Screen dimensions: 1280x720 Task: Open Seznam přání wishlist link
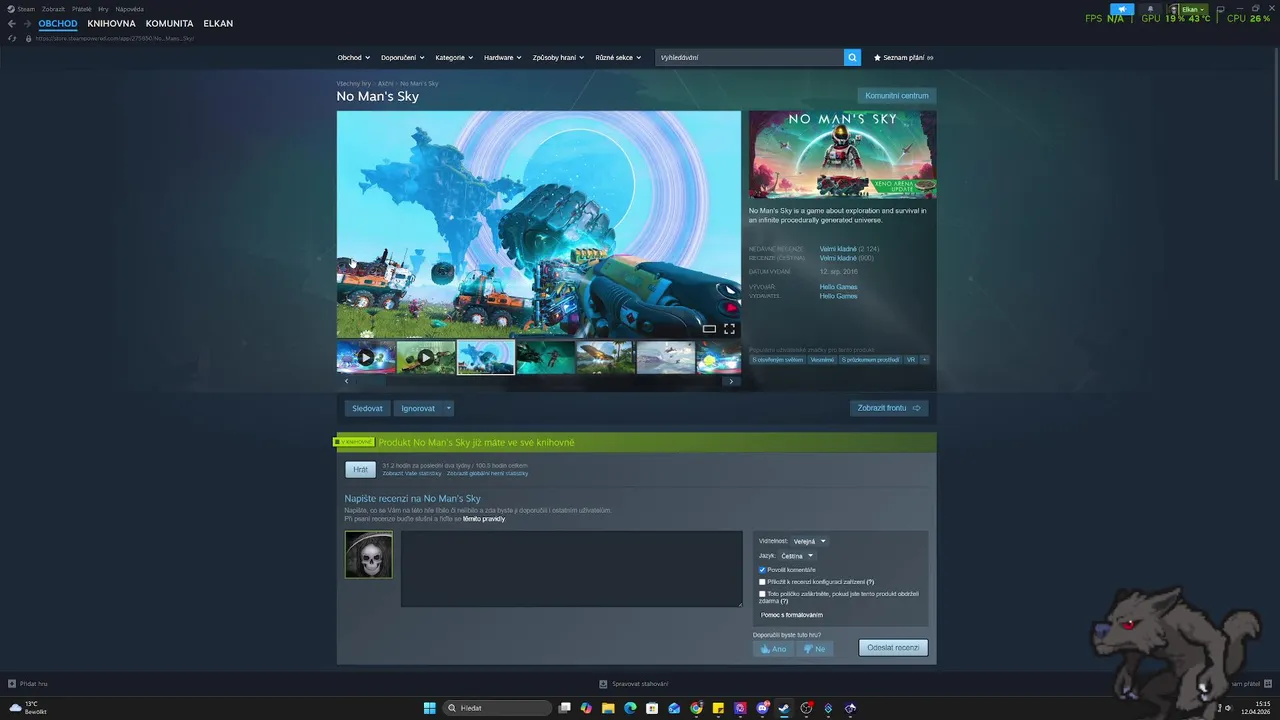904,58
